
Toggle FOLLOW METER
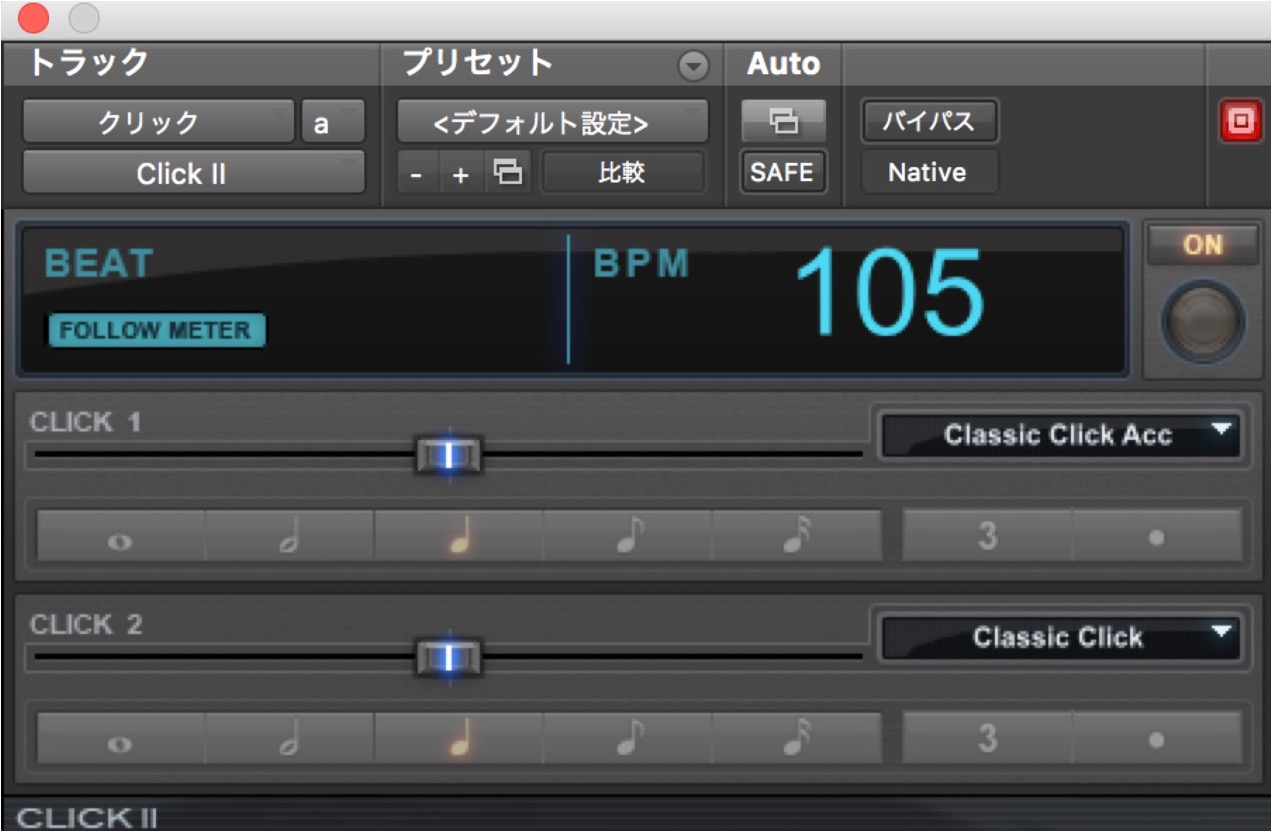157,330
